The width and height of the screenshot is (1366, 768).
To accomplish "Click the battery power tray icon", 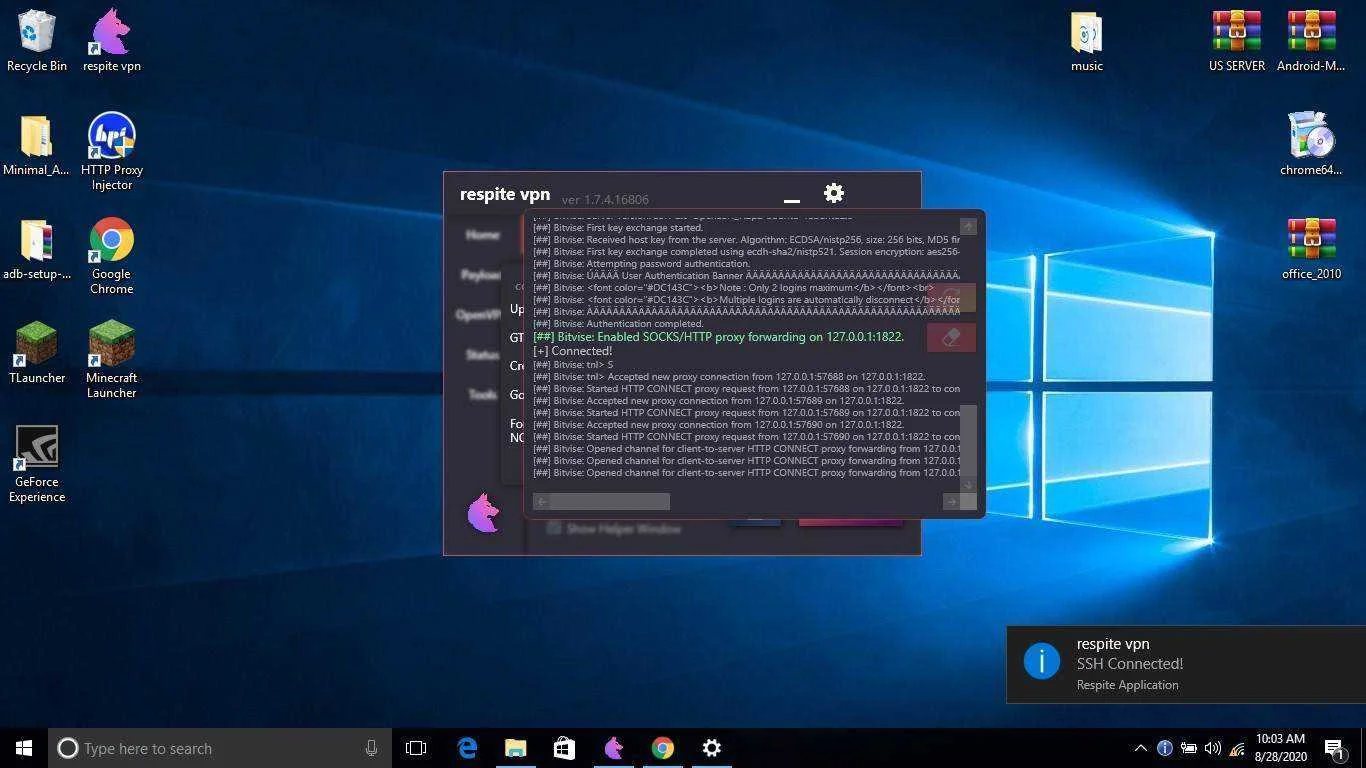I will pos(1189,748).
